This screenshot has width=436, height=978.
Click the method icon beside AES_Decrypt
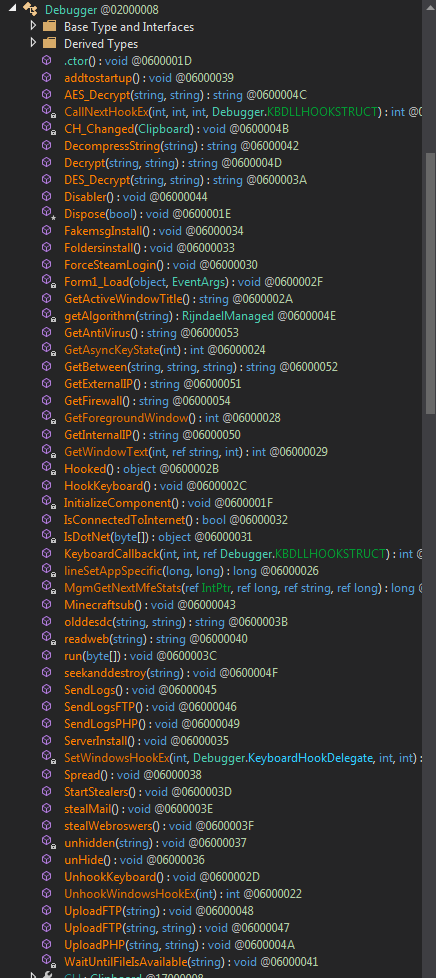pos(47,95)
